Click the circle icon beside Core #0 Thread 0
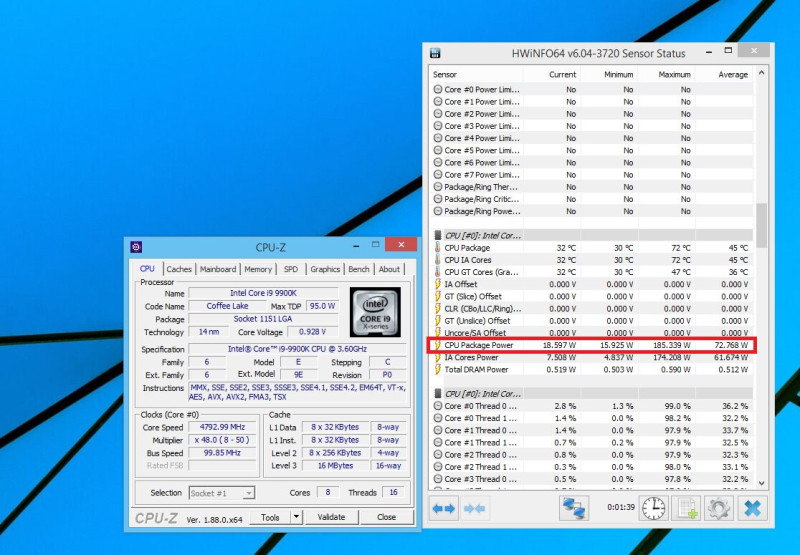Viewport: 800px width, 555px height. tap(438, 406)
